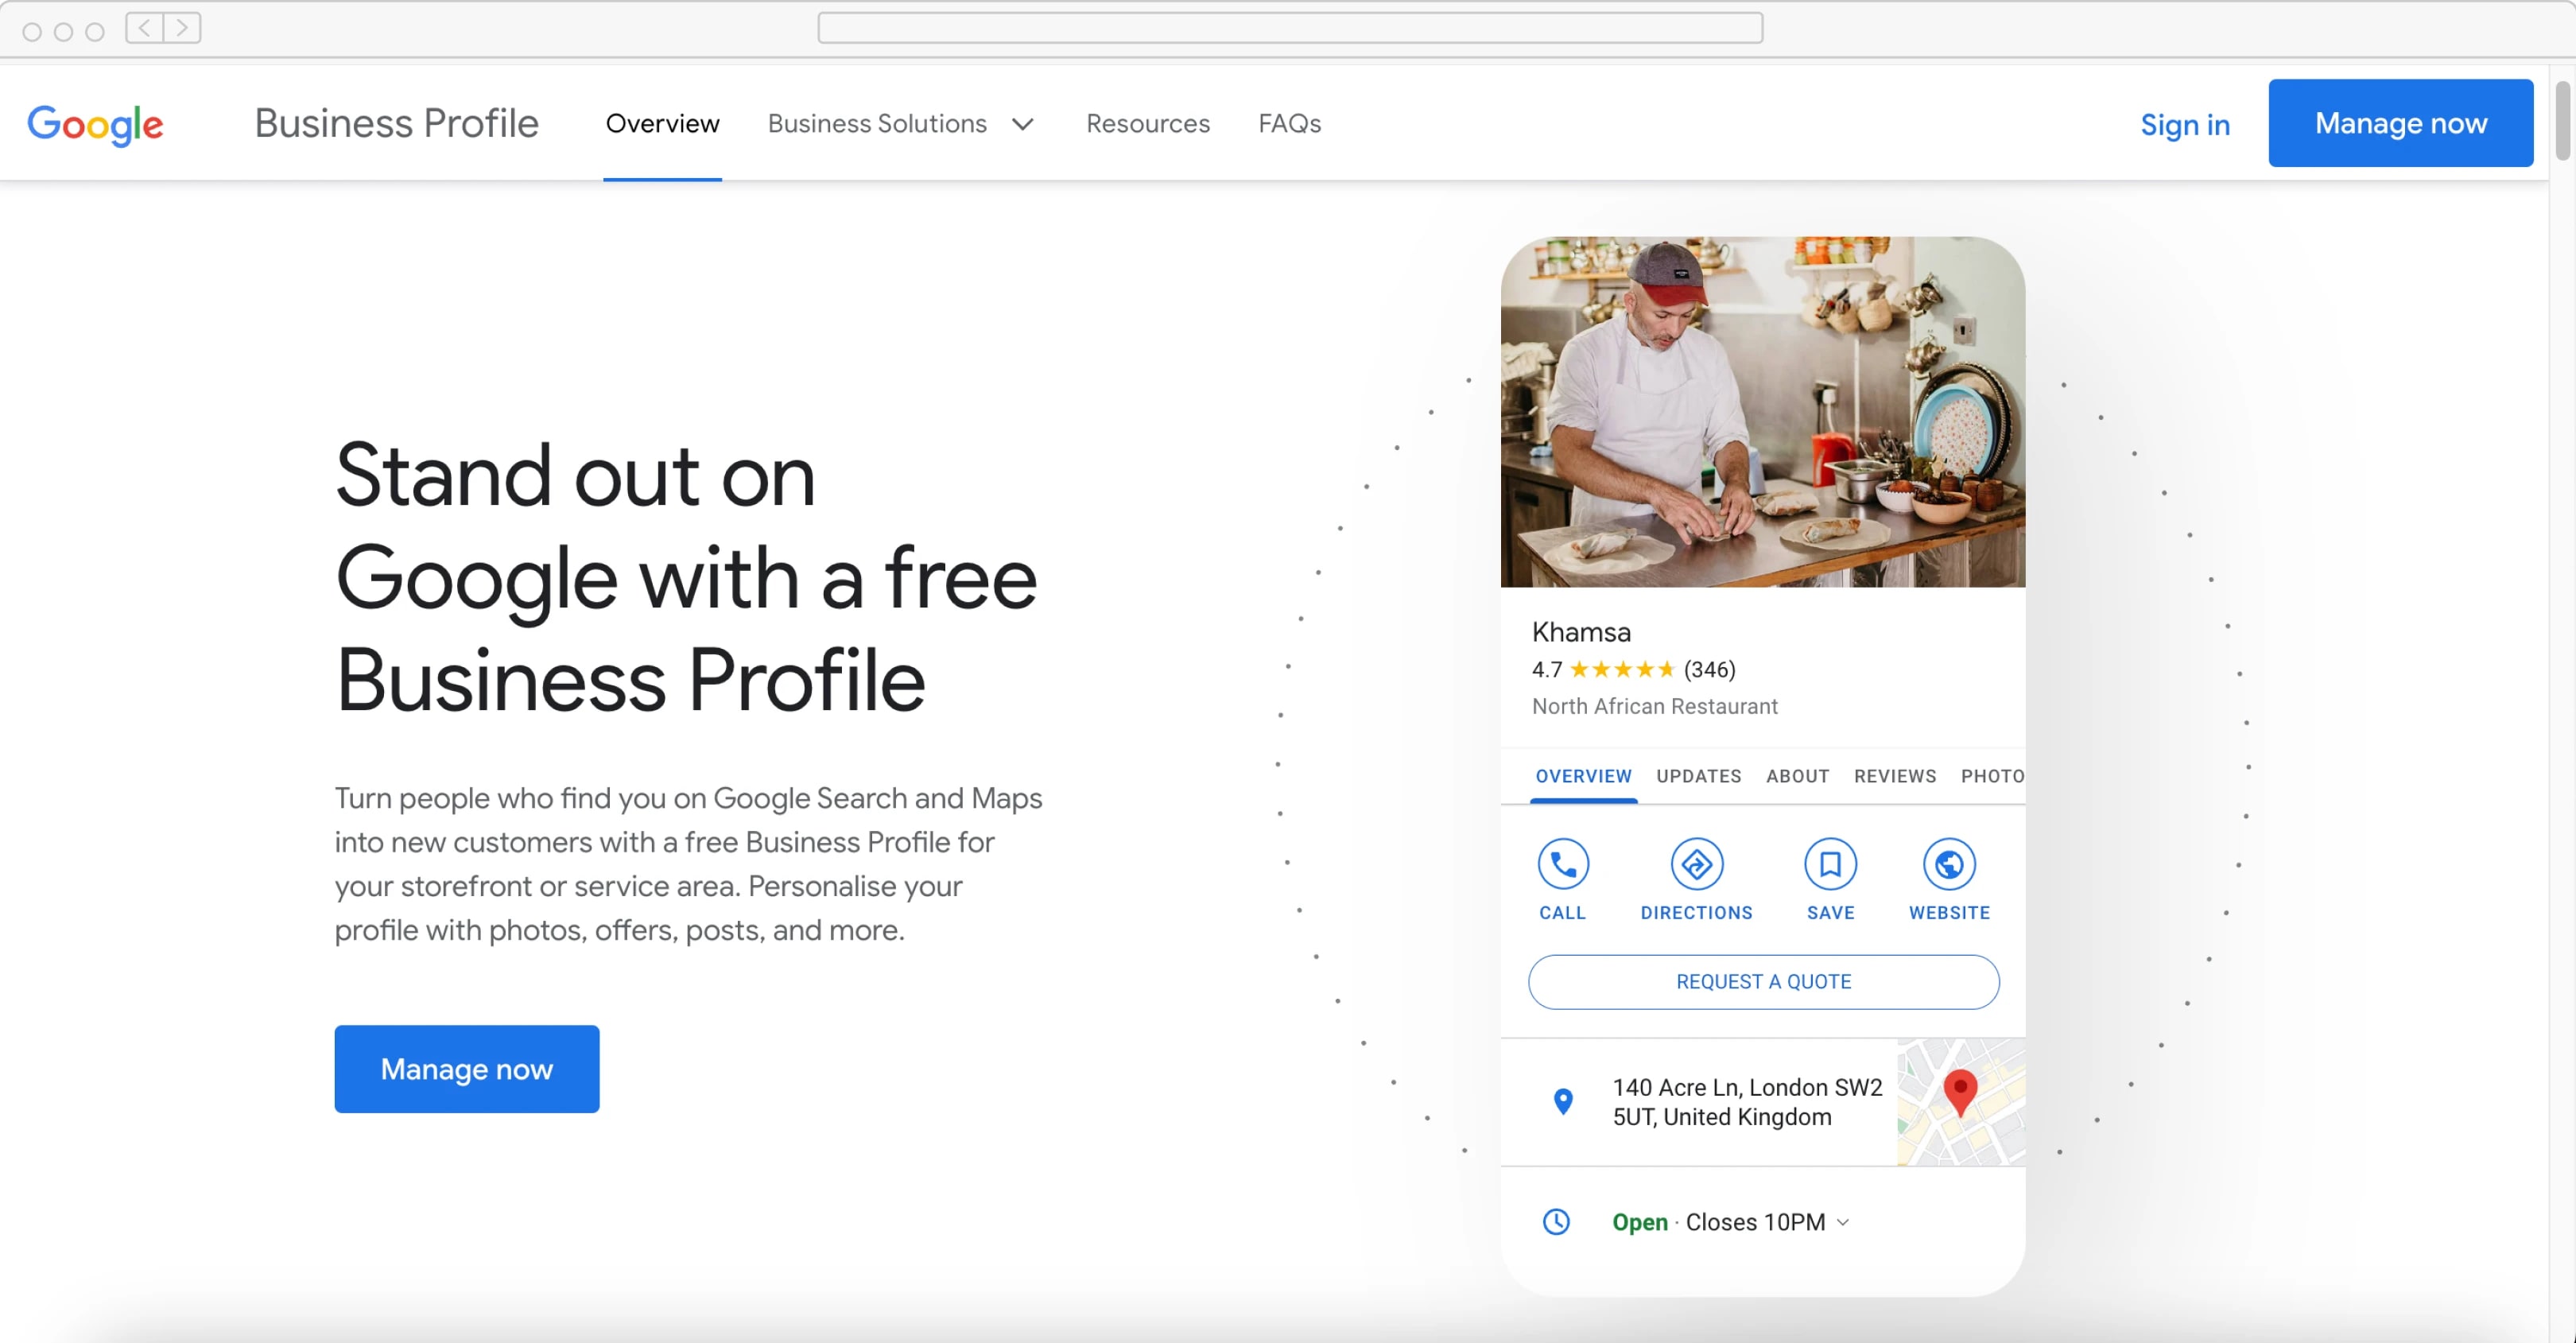The image size is (2576, 1343).
Task: Click the blue location pin icon
Action: click(1562, 1101)
